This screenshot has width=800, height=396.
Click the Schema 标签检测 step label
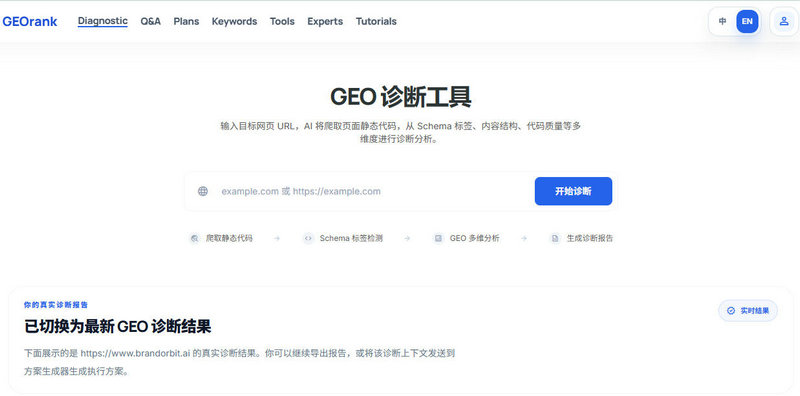[x=351, y=238]
